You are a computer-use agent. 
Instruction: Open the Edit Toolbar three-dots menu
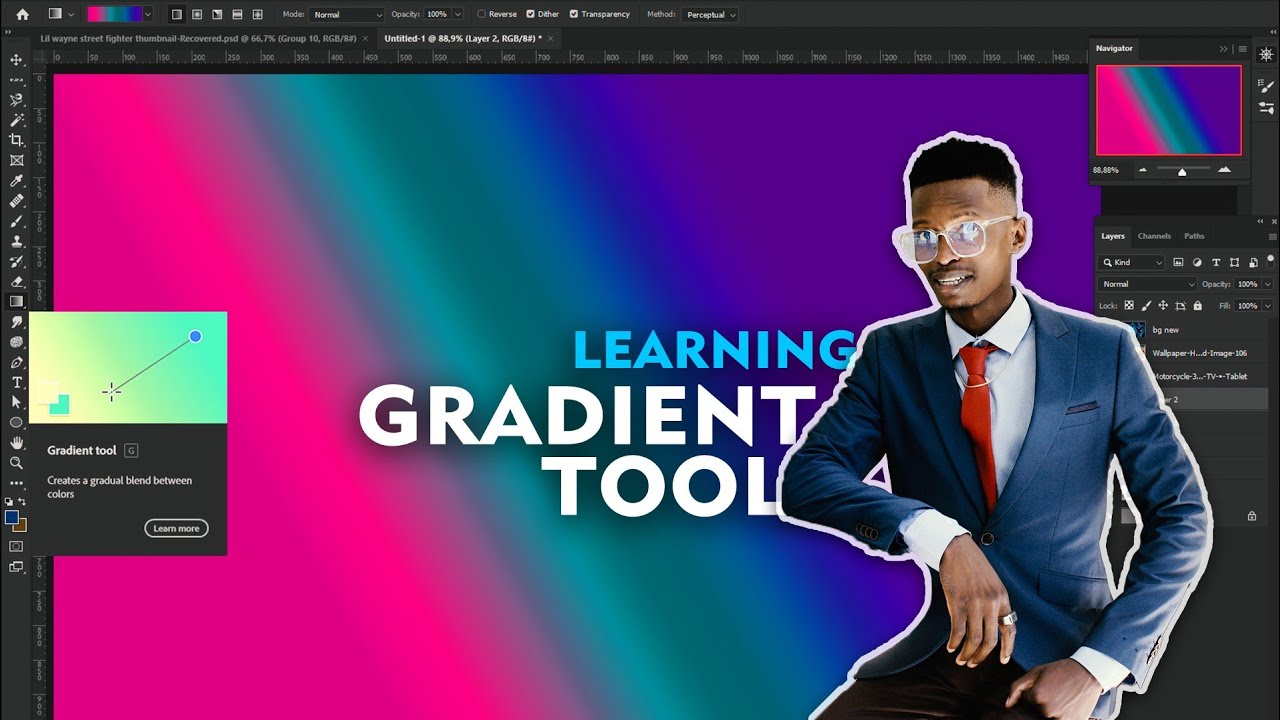16,483
